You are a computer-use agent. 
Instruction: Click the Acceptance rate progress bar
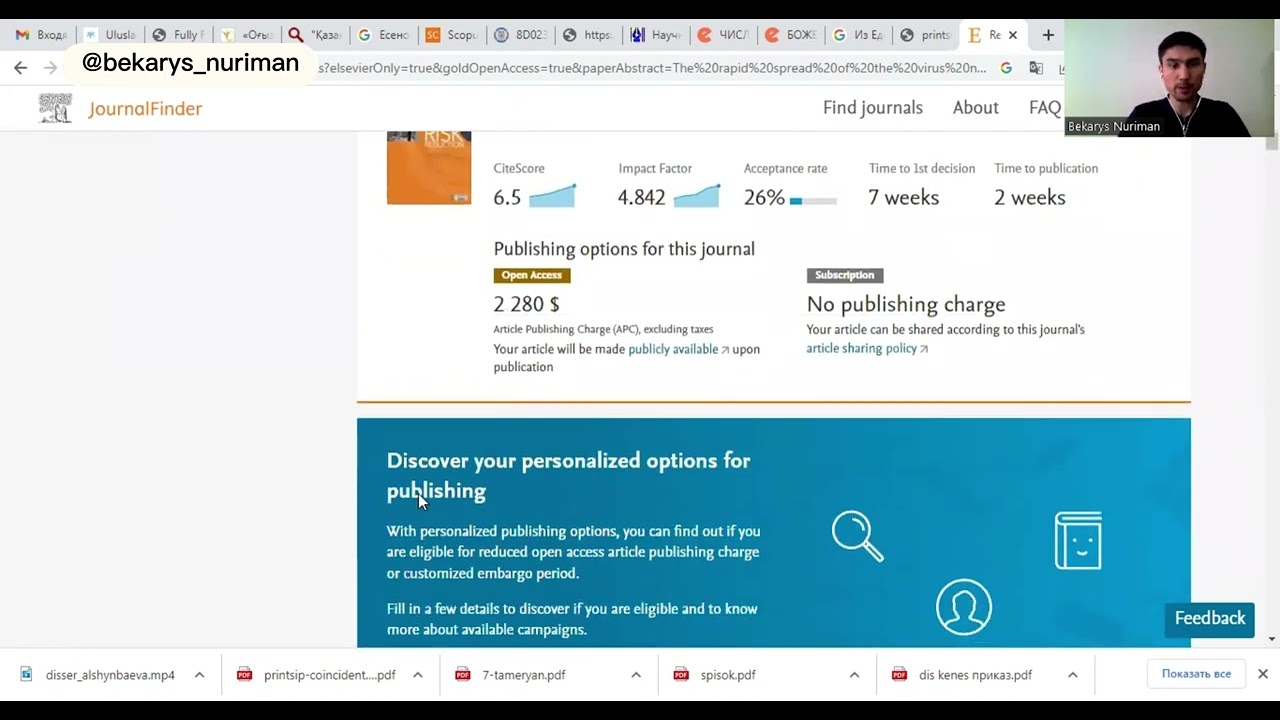click(x=813, y=201)
